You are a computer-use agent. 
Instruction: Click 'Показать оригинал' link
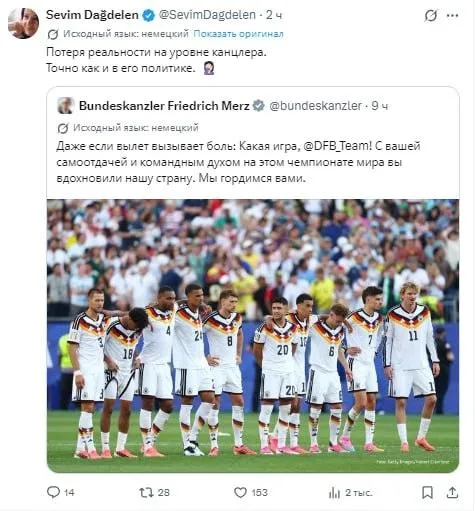(x=238, y=34)
